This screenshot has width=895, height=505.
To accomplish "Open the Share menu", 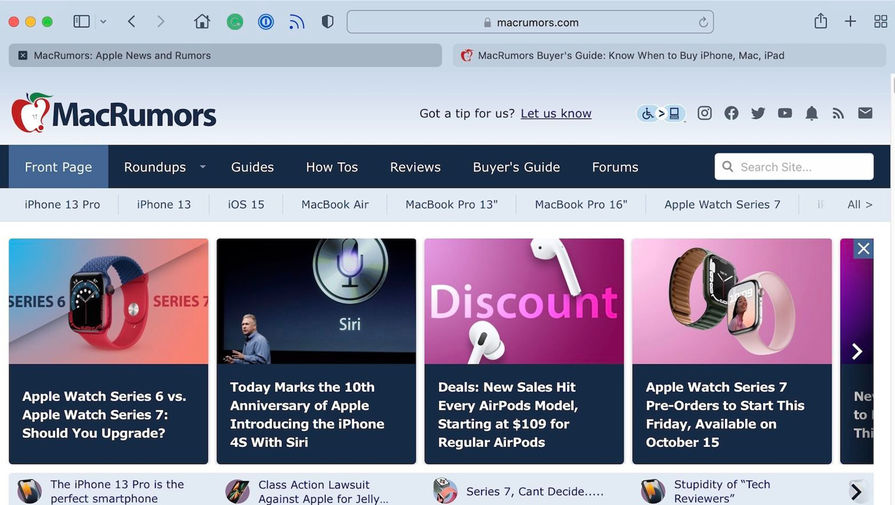I will (821, 21).
